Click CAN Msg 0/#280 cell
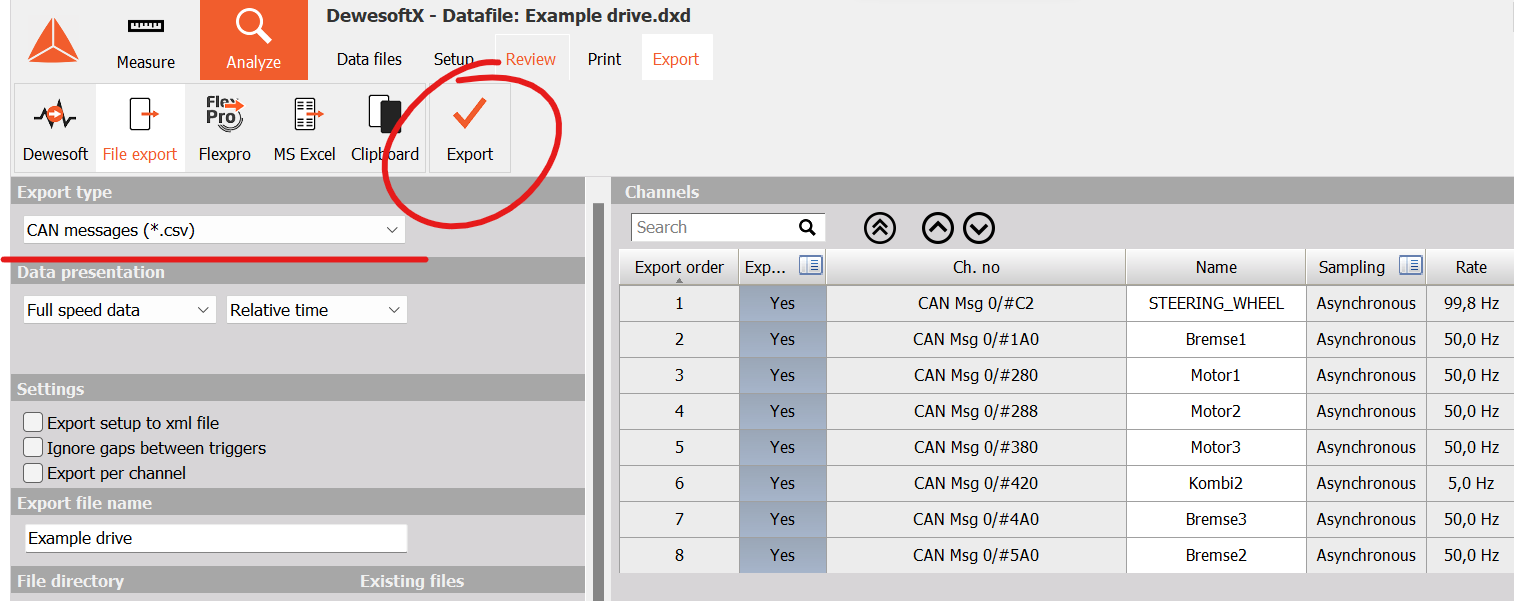 coord(976,375)
